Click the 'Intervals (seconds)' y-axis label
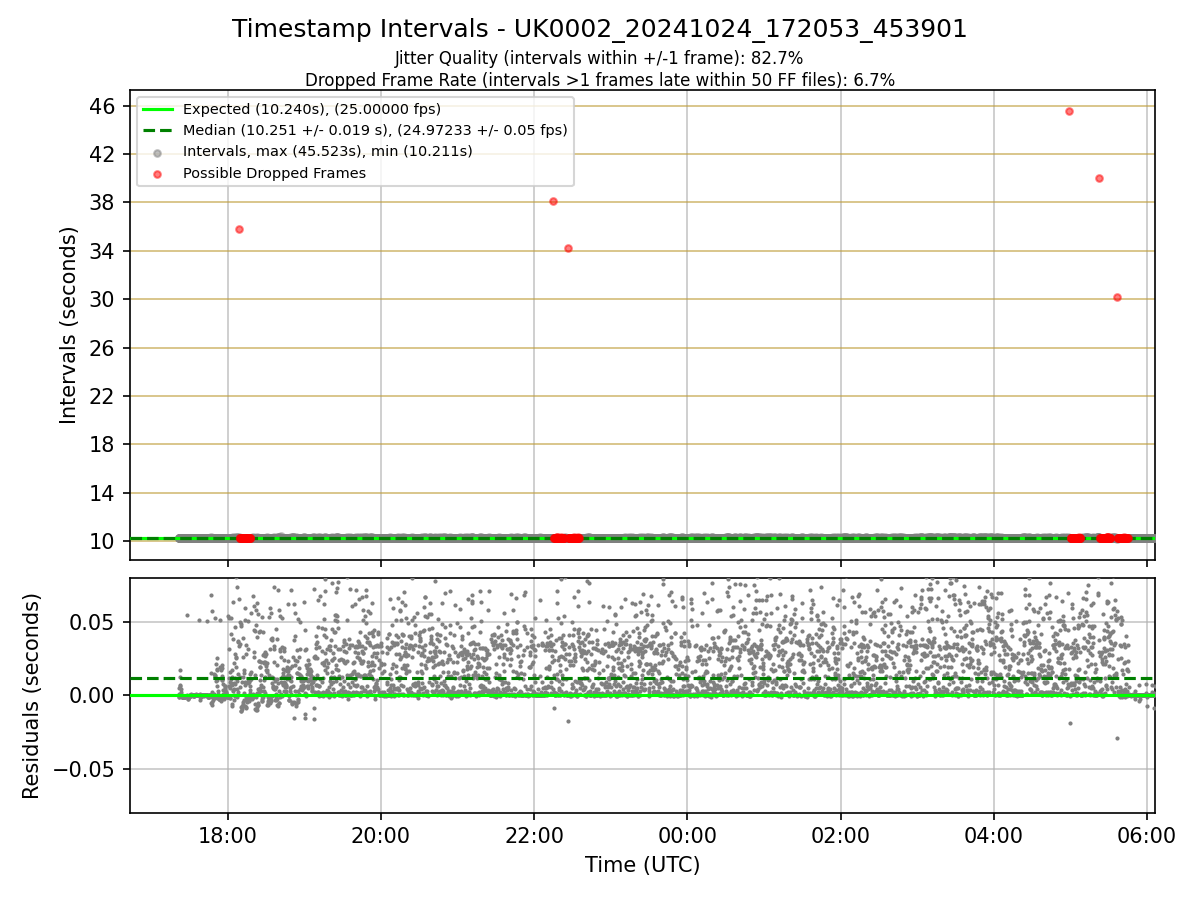Viewport: 1200px width, 900px height. (69, 325)
